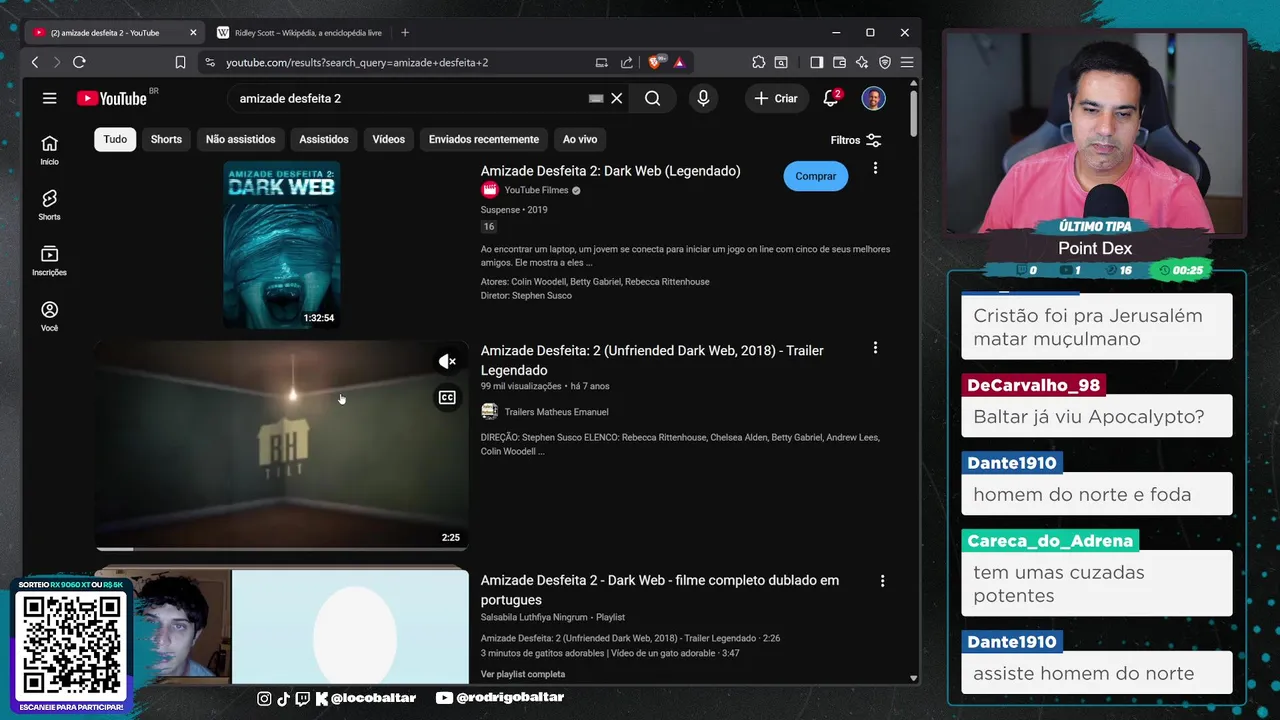Unmute the trailer preview with speaker icon
This screenshot has width=1280, height=720.
point(447,361)
